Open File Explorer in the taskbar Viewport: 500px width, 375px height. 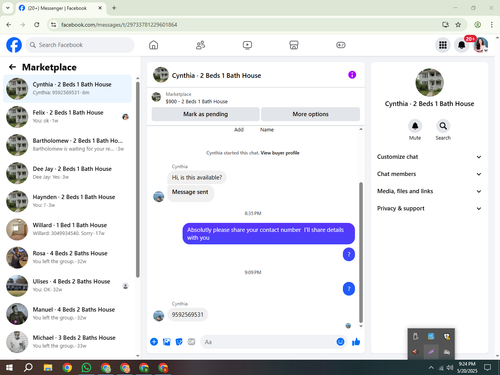pos(48,368)
